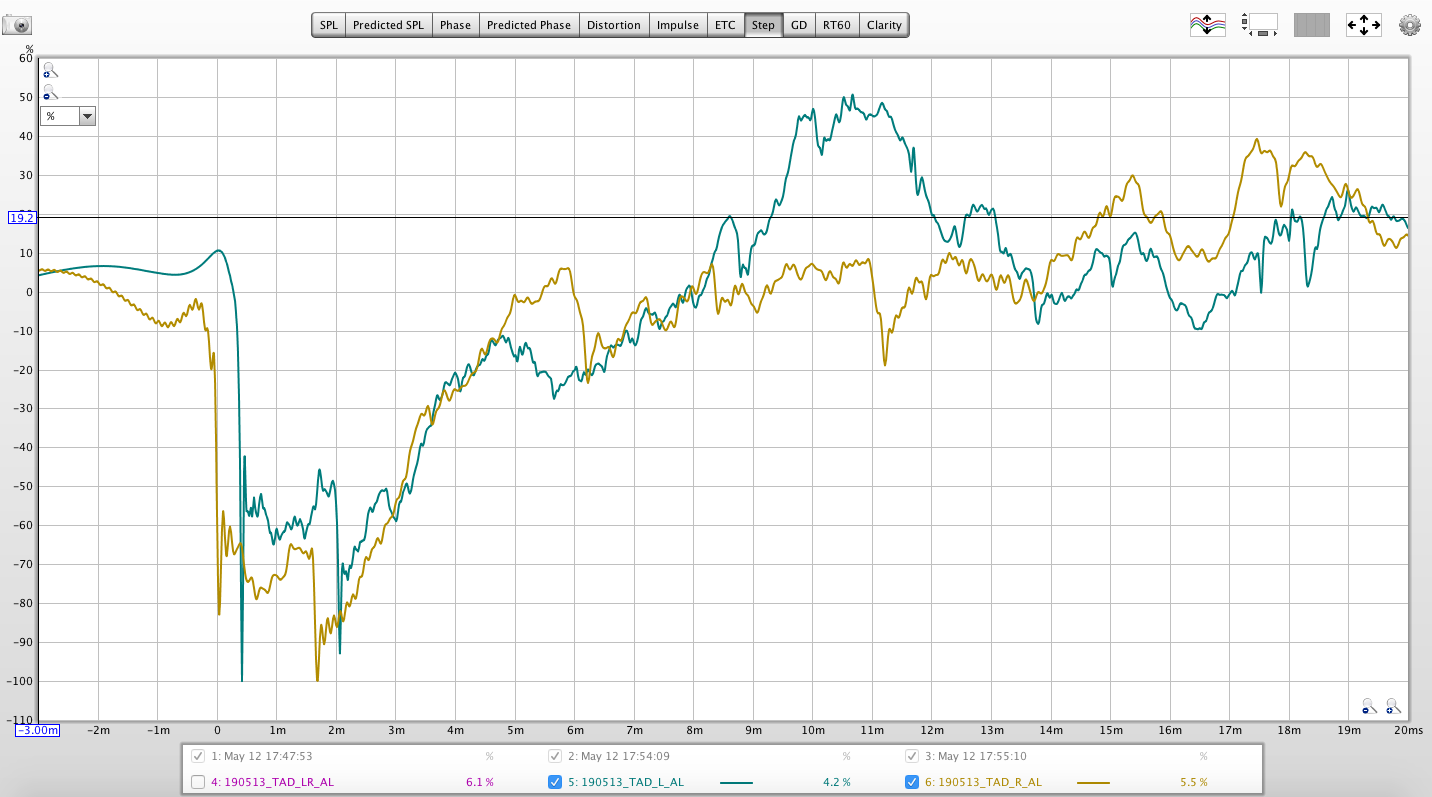Viewport: 1432px width, 797px height.
Task: Open the % axis units dropdown
Action: [68, 116]
